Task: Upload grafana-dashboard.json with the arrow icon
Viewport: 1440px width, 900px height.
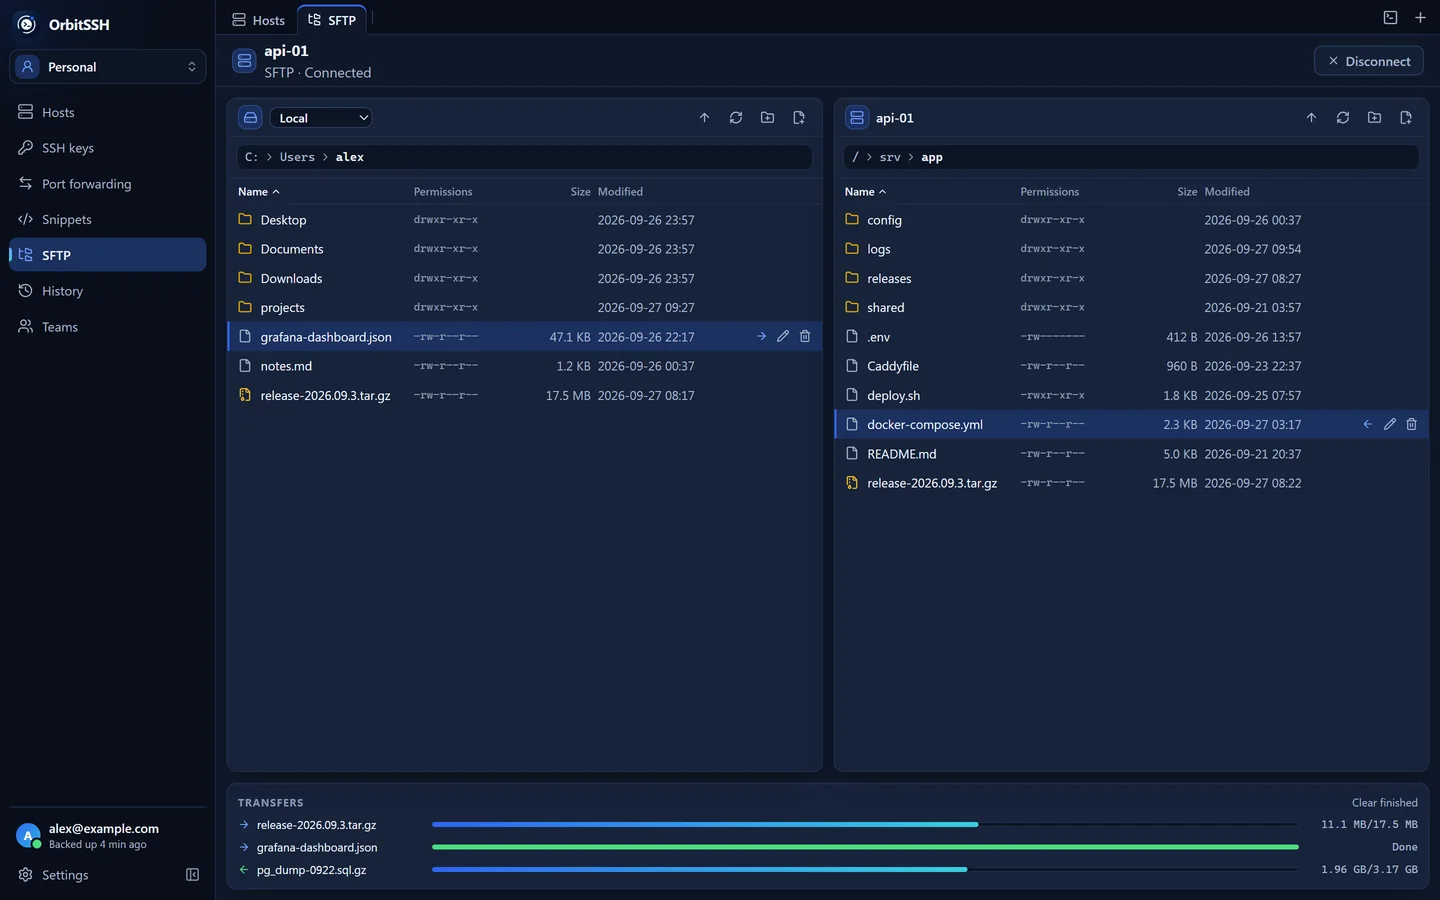Action: tap(761, 337)
